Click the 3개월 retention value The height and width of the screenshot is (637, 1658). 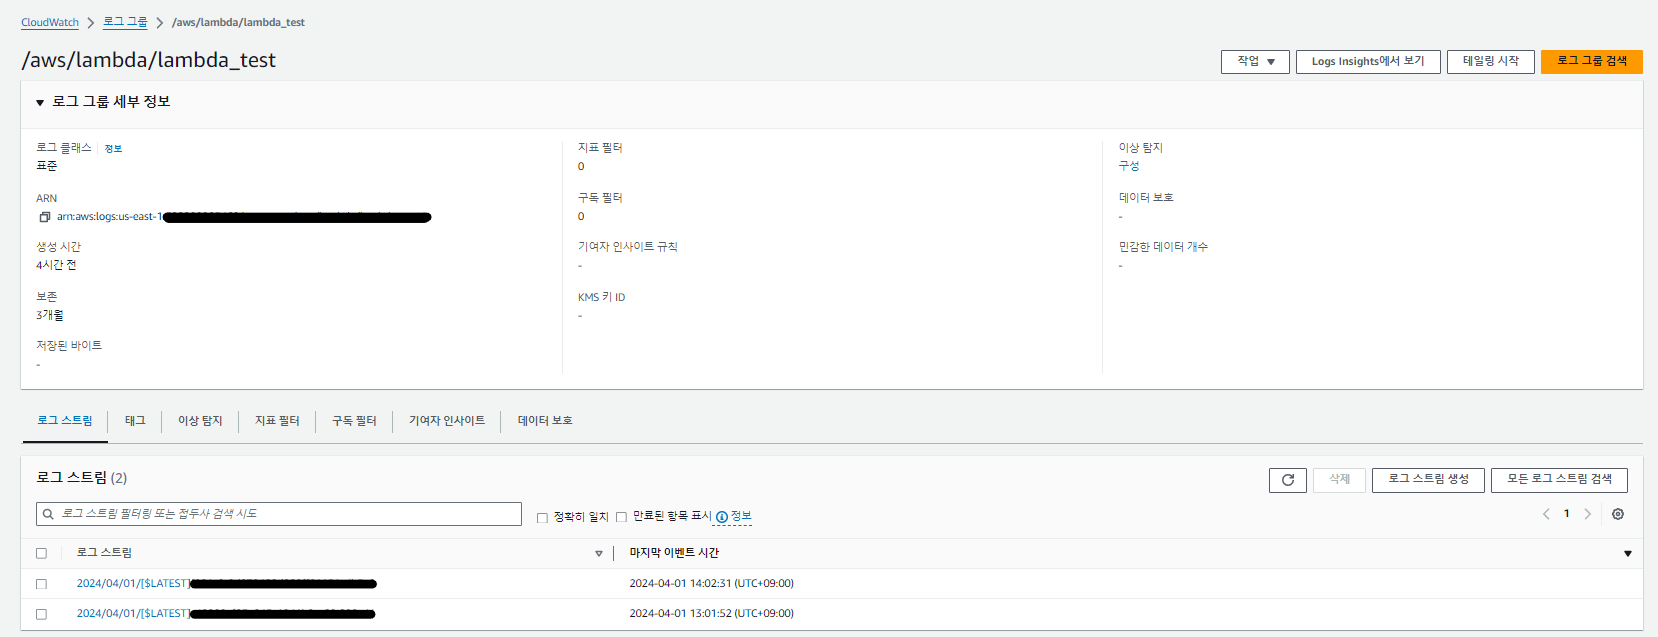(x=50, y=316)
